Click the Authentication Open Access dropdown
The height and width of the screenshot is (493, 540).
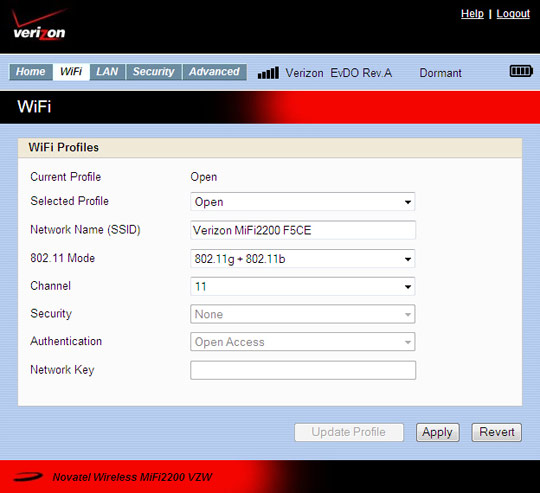303,342
